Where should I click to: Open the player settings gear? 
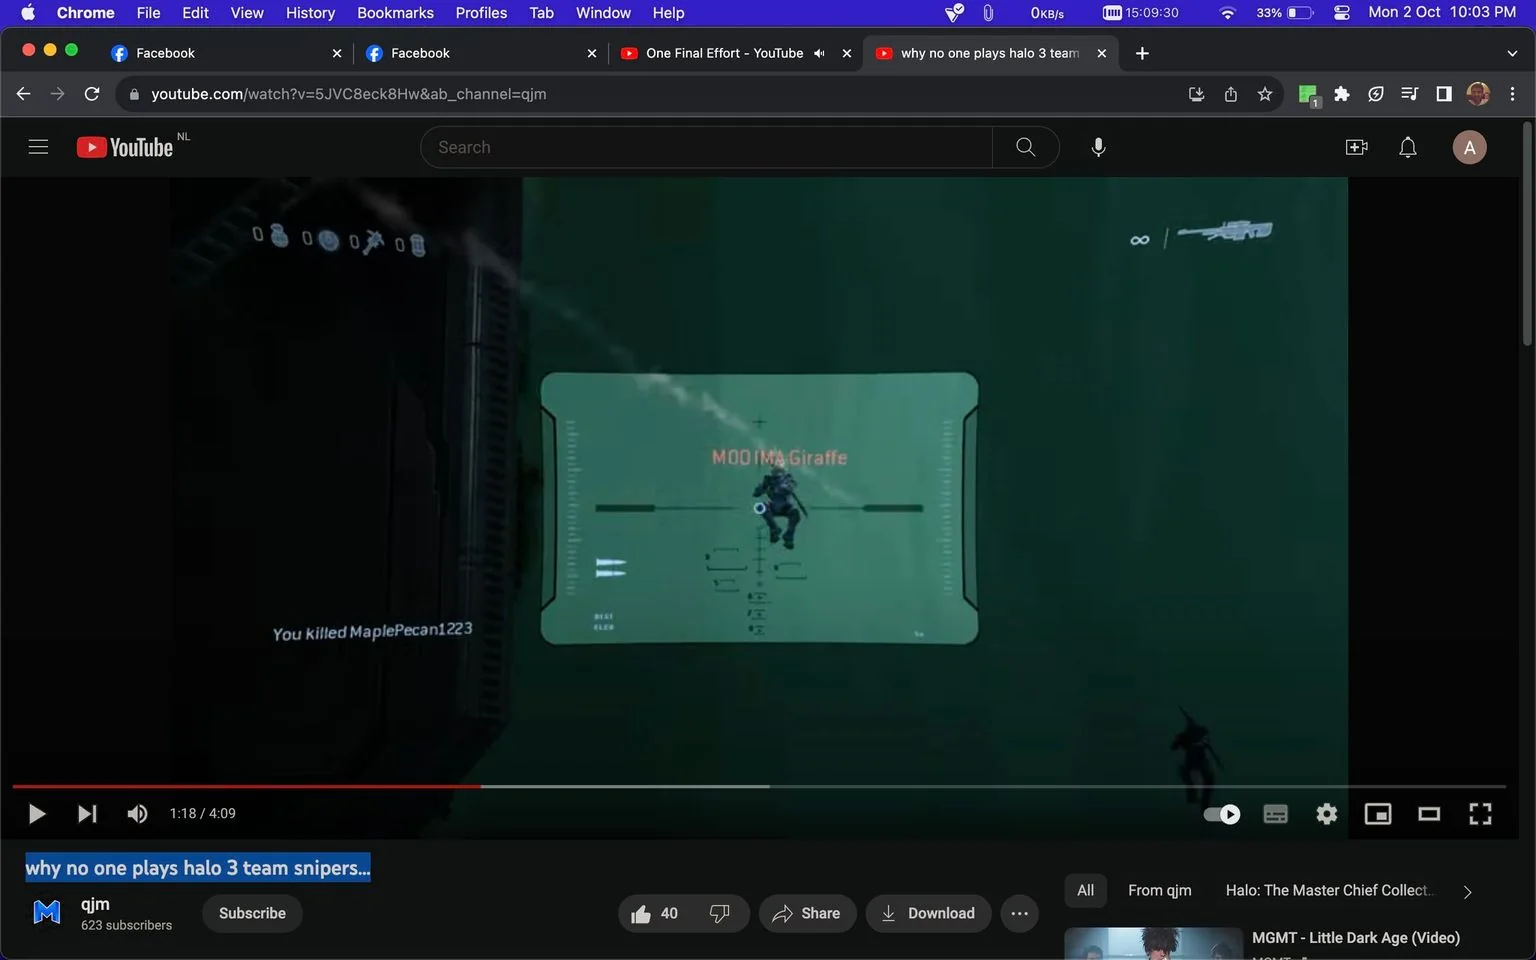click(1326, 814)
